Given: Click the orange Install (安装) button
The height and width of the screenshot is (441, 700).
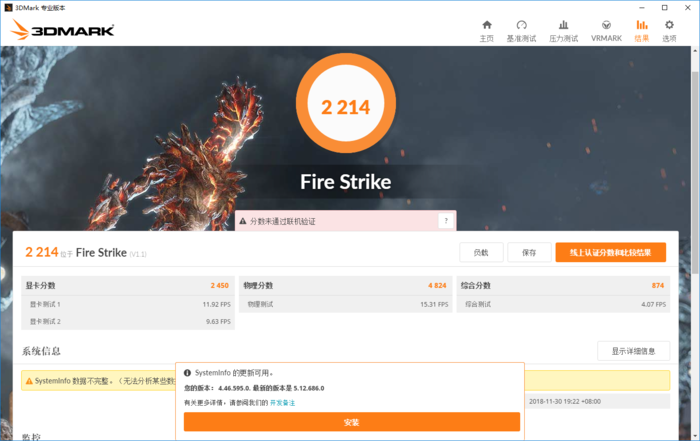Looking at the screenshot, I should pyautogui.click(x=352, y=422).
